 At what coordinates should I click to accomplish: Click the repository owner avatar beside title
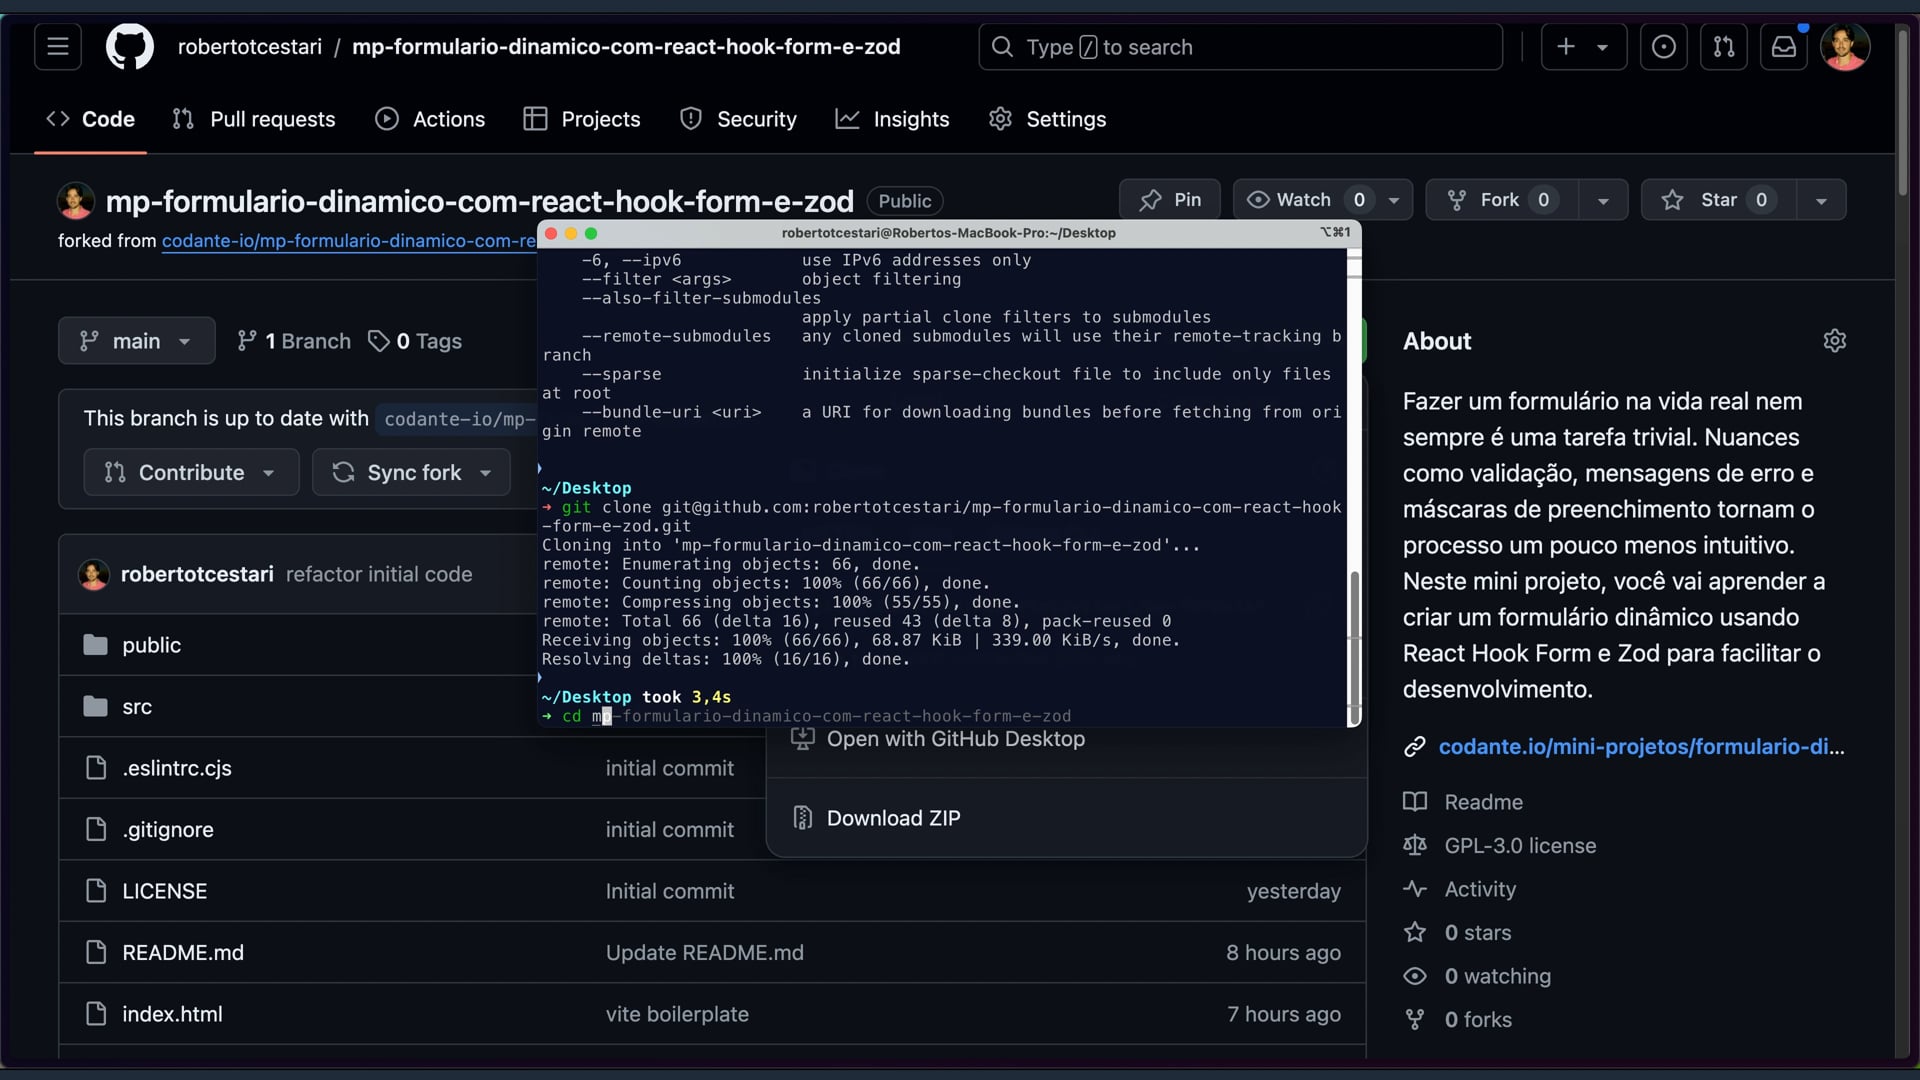[76, 201]
